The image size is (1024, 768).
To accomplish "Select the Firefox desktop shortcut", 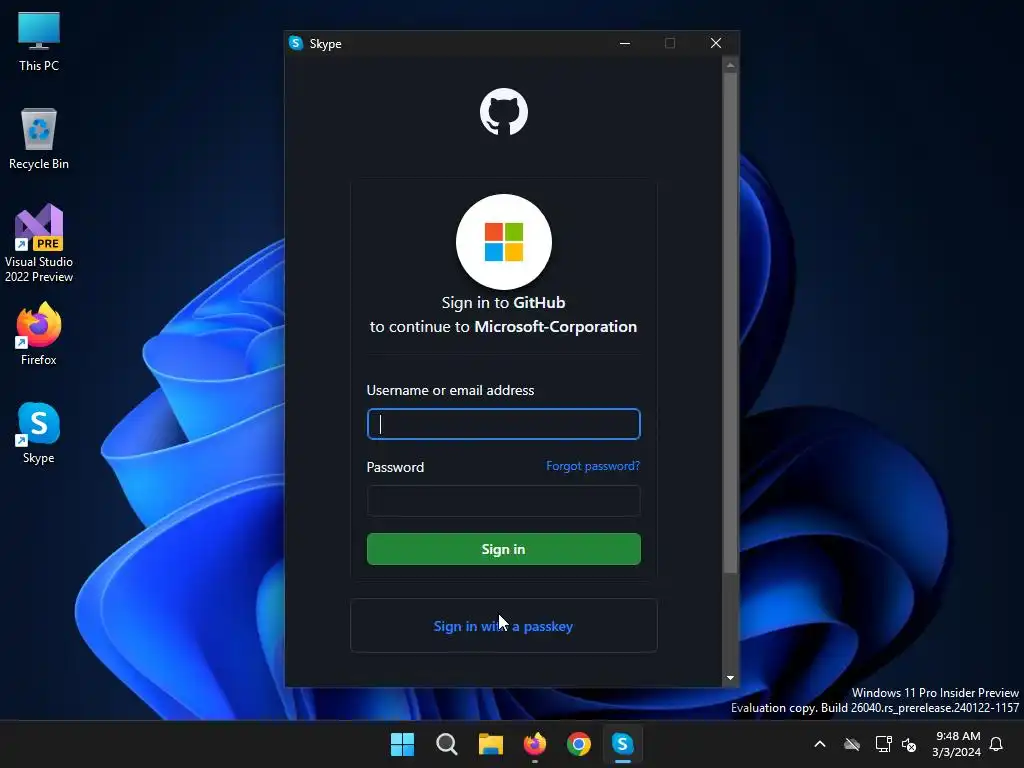I will pyautogui.click(x=39, y=334).
